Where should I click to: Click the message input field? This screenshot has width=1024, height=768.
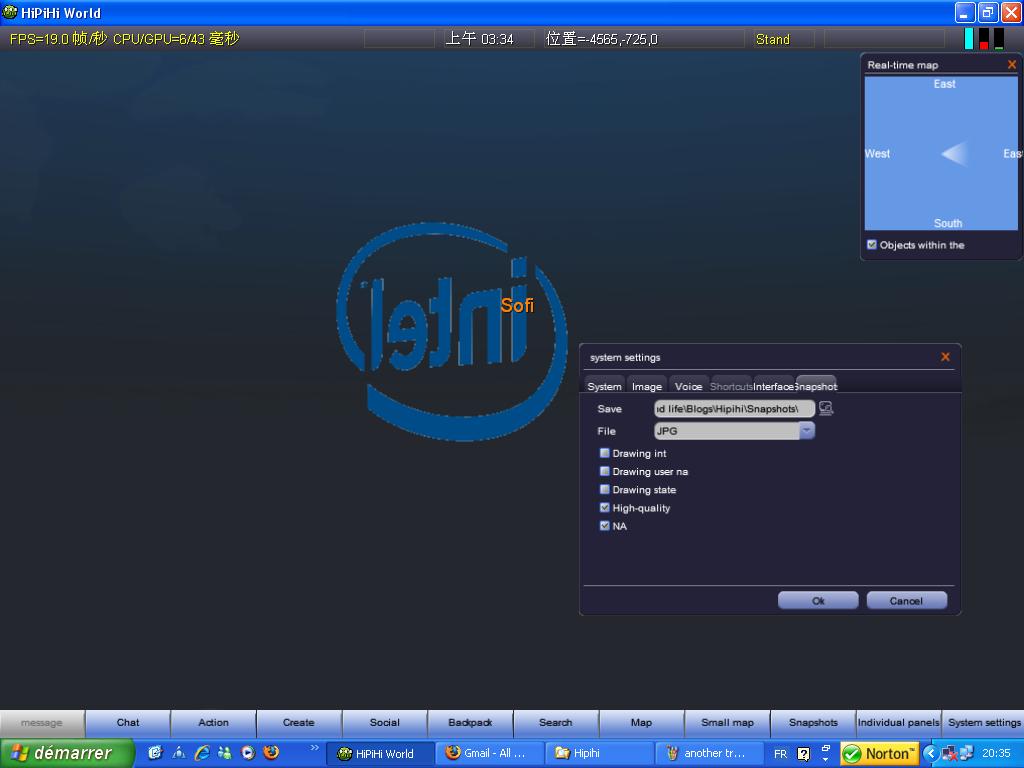(x=42, y=722)
